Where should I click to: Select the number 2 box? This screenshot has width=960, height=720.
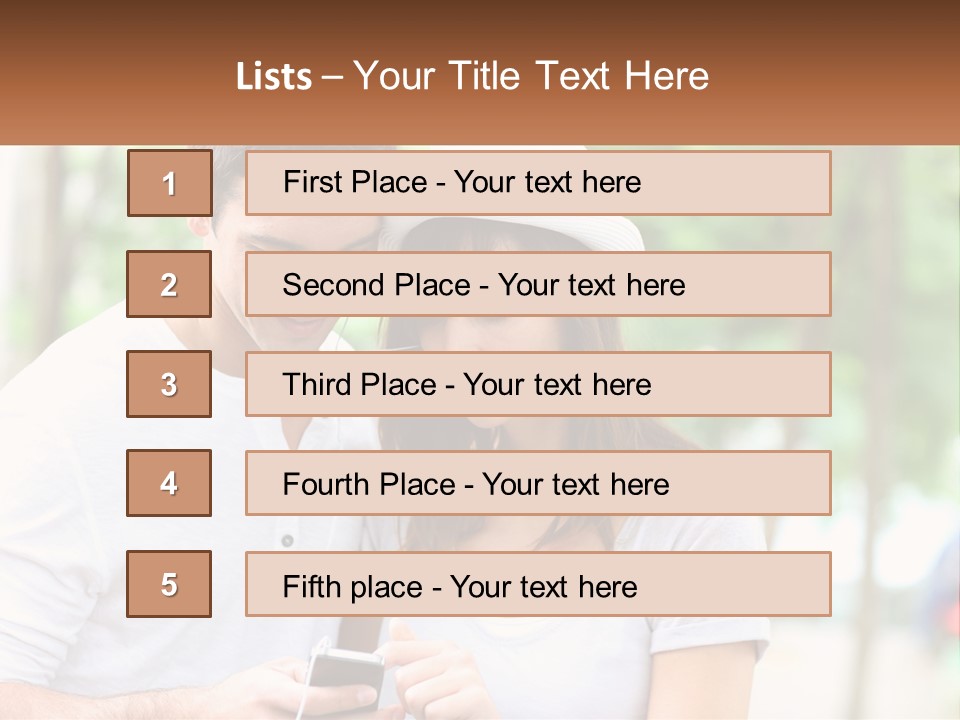pyautogui.click(x=169, y=284)
